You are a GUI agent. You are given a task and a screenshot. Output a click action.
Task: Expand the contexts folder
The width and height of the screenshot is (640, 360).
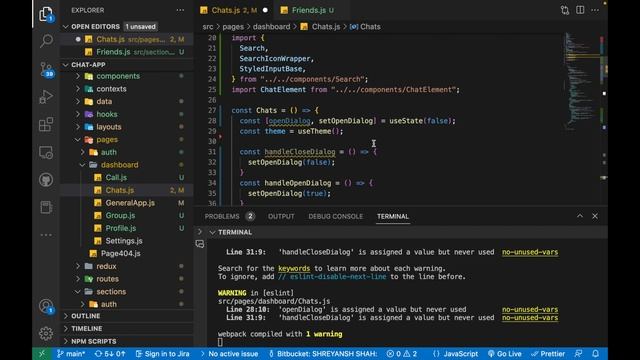coord(127,89)
